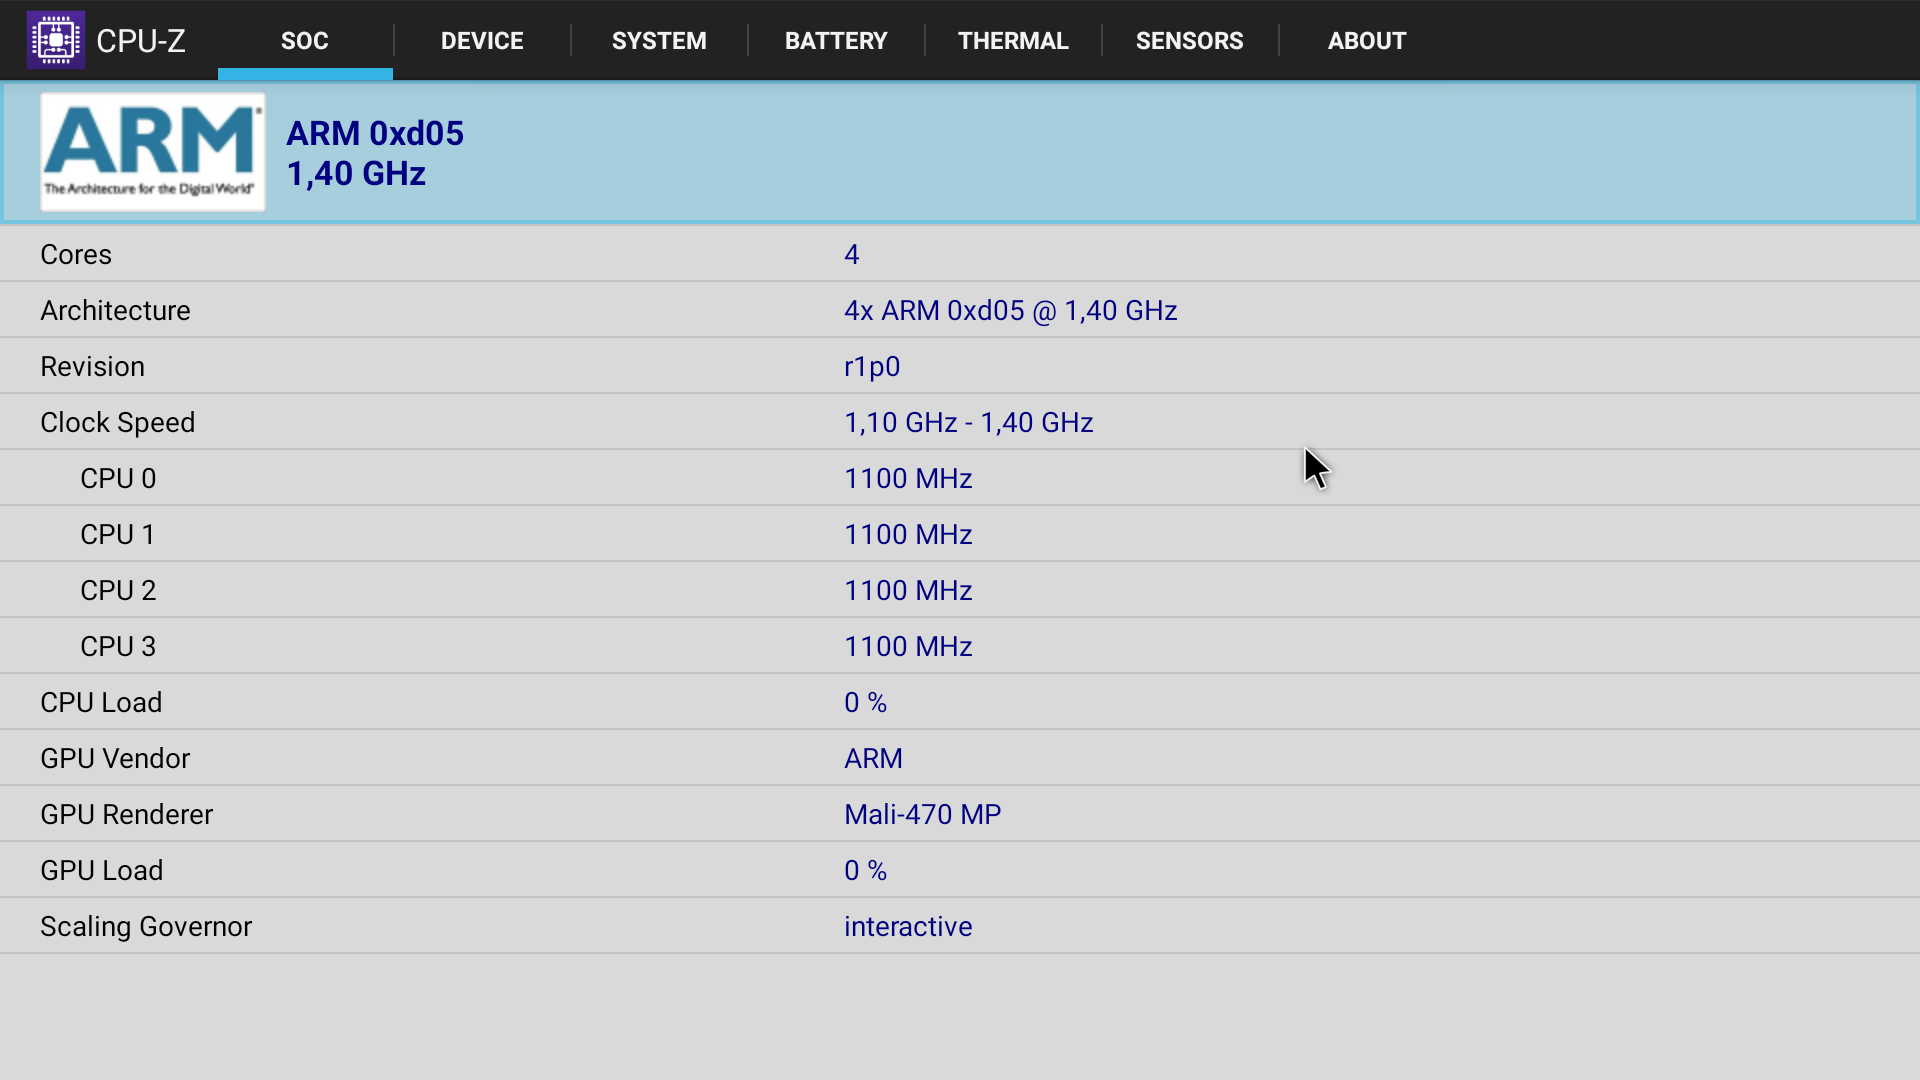Select the CPU 3 frequency row

(960, 646)
